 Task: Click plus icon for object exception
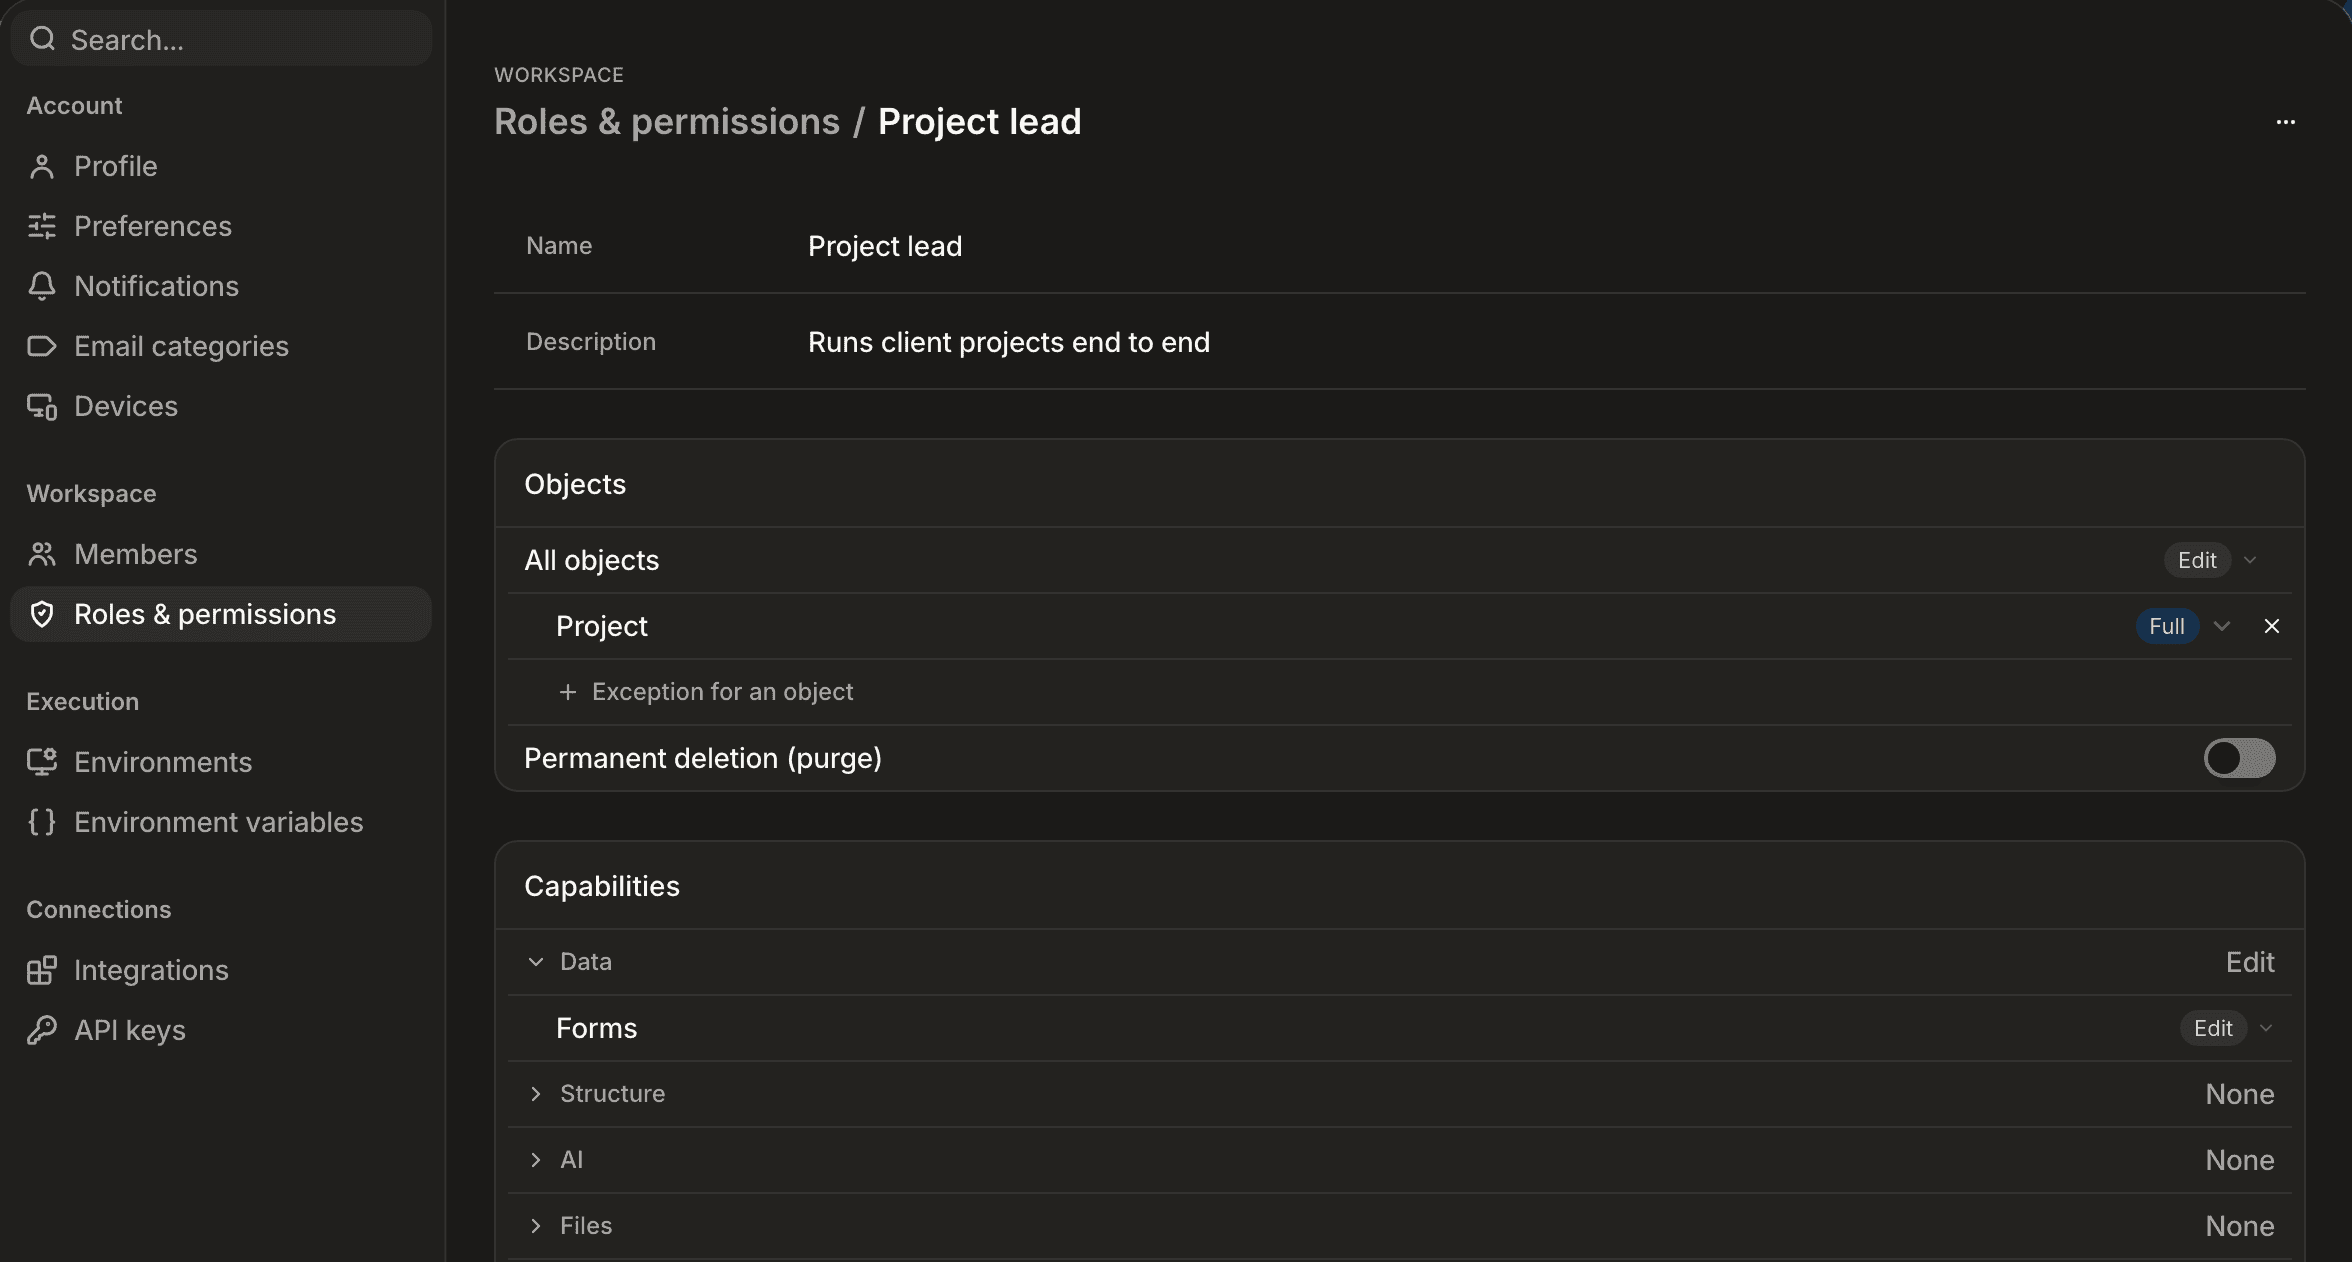tap(568, 692)
